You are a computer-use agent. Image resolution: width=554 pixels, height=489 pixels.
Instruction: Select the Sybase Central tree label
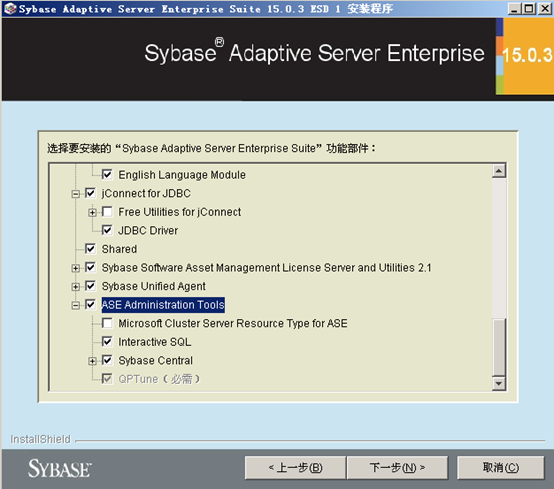pyautogui.click(x=155, y=360)
